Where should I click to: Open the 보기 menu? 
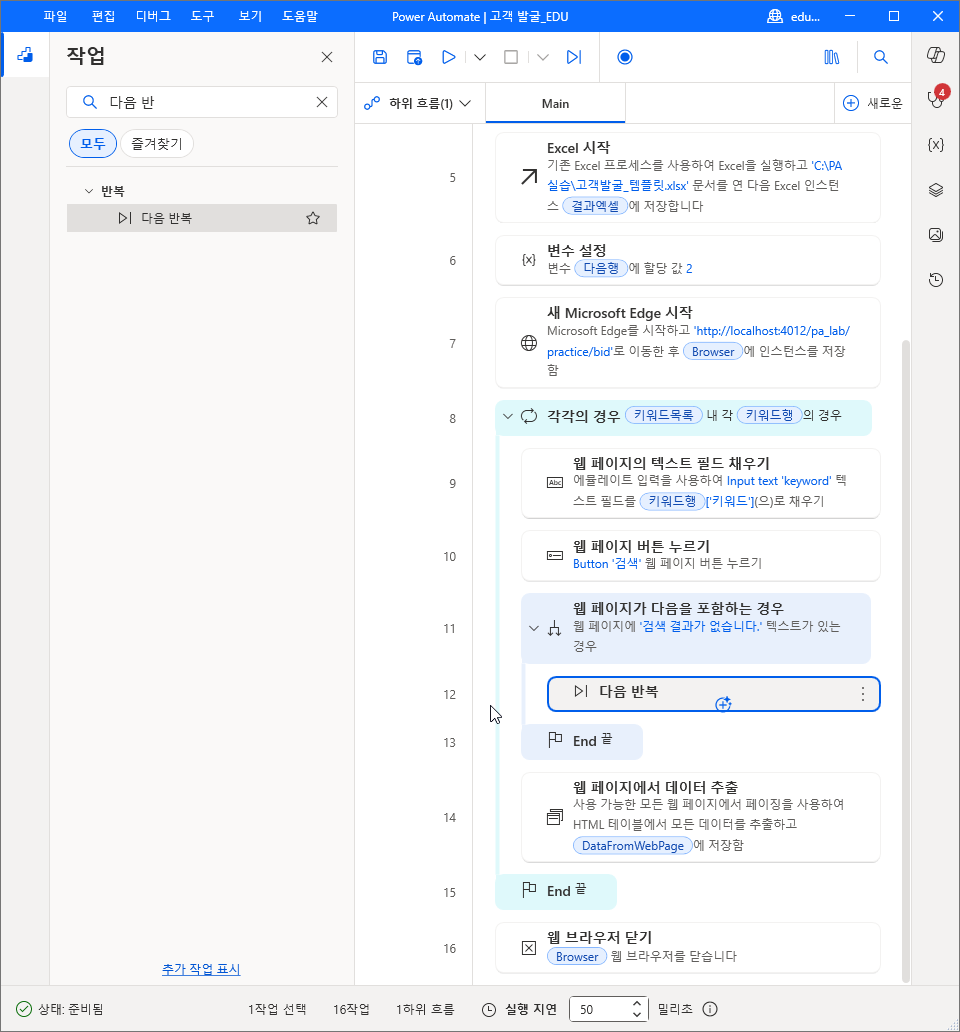coord(250,16)
